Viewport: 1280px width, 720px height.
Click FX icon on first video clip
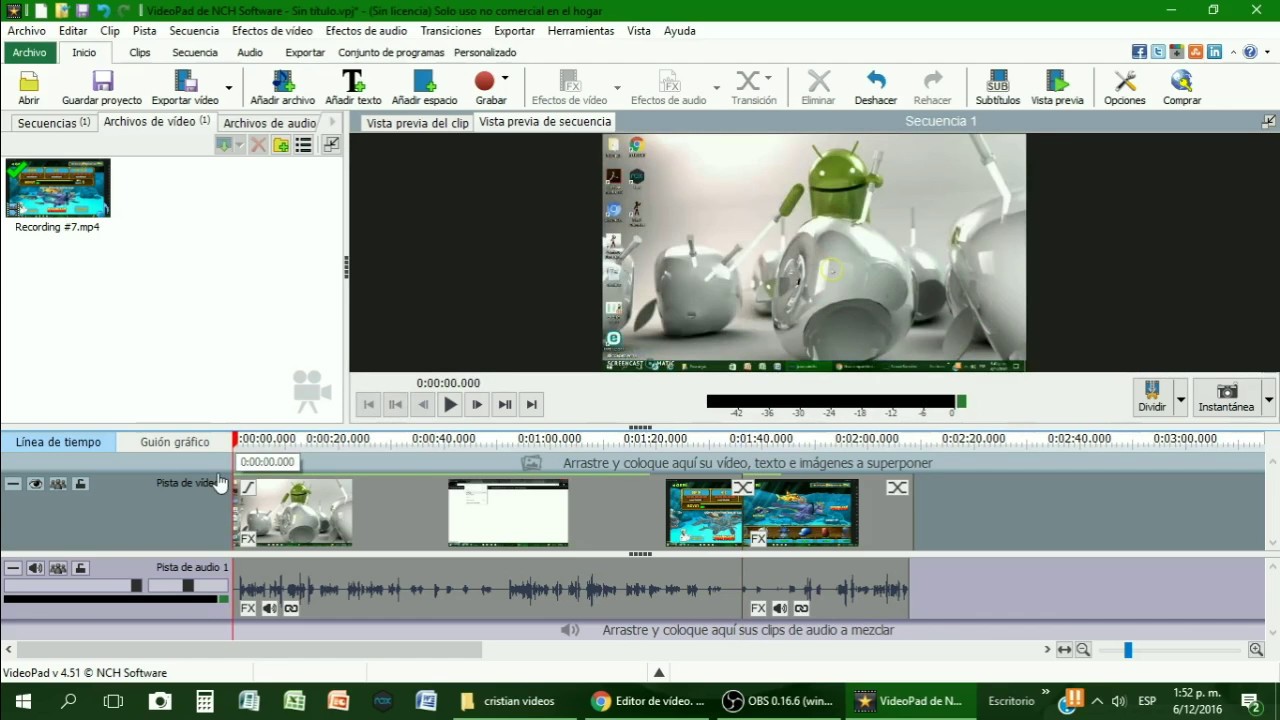(248, 539)
